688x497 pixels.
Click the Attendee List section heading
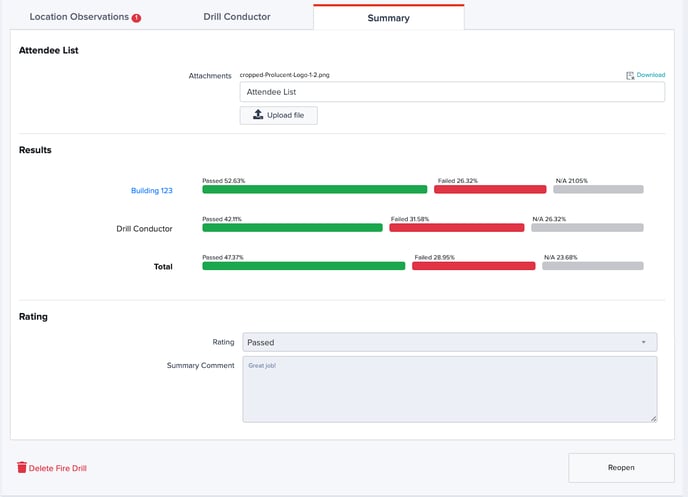pyautogui.click(x=49, y=50)
